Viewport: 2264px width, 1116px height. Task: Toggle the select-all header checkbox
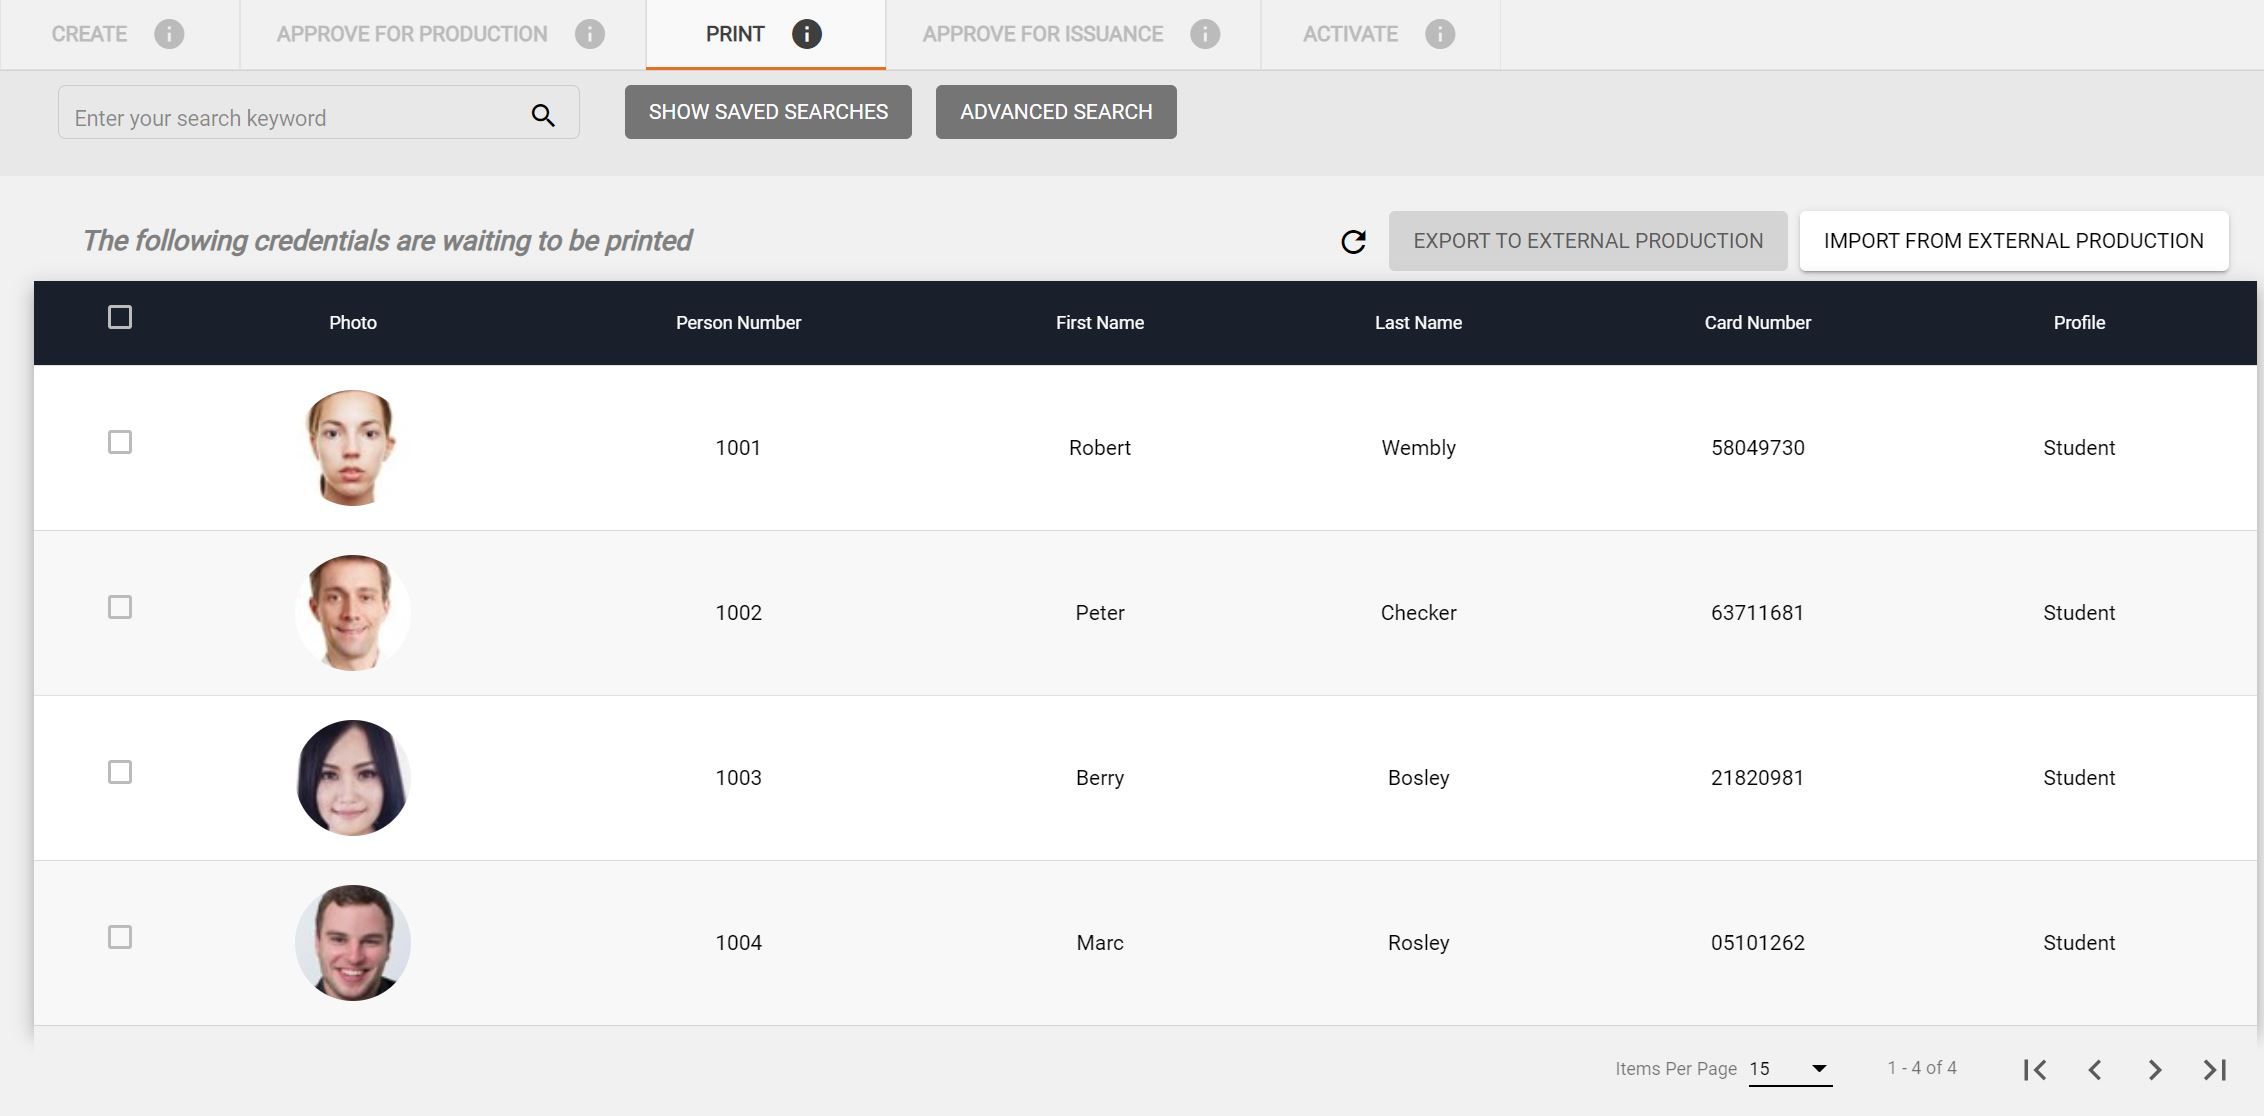click(120, 317)
